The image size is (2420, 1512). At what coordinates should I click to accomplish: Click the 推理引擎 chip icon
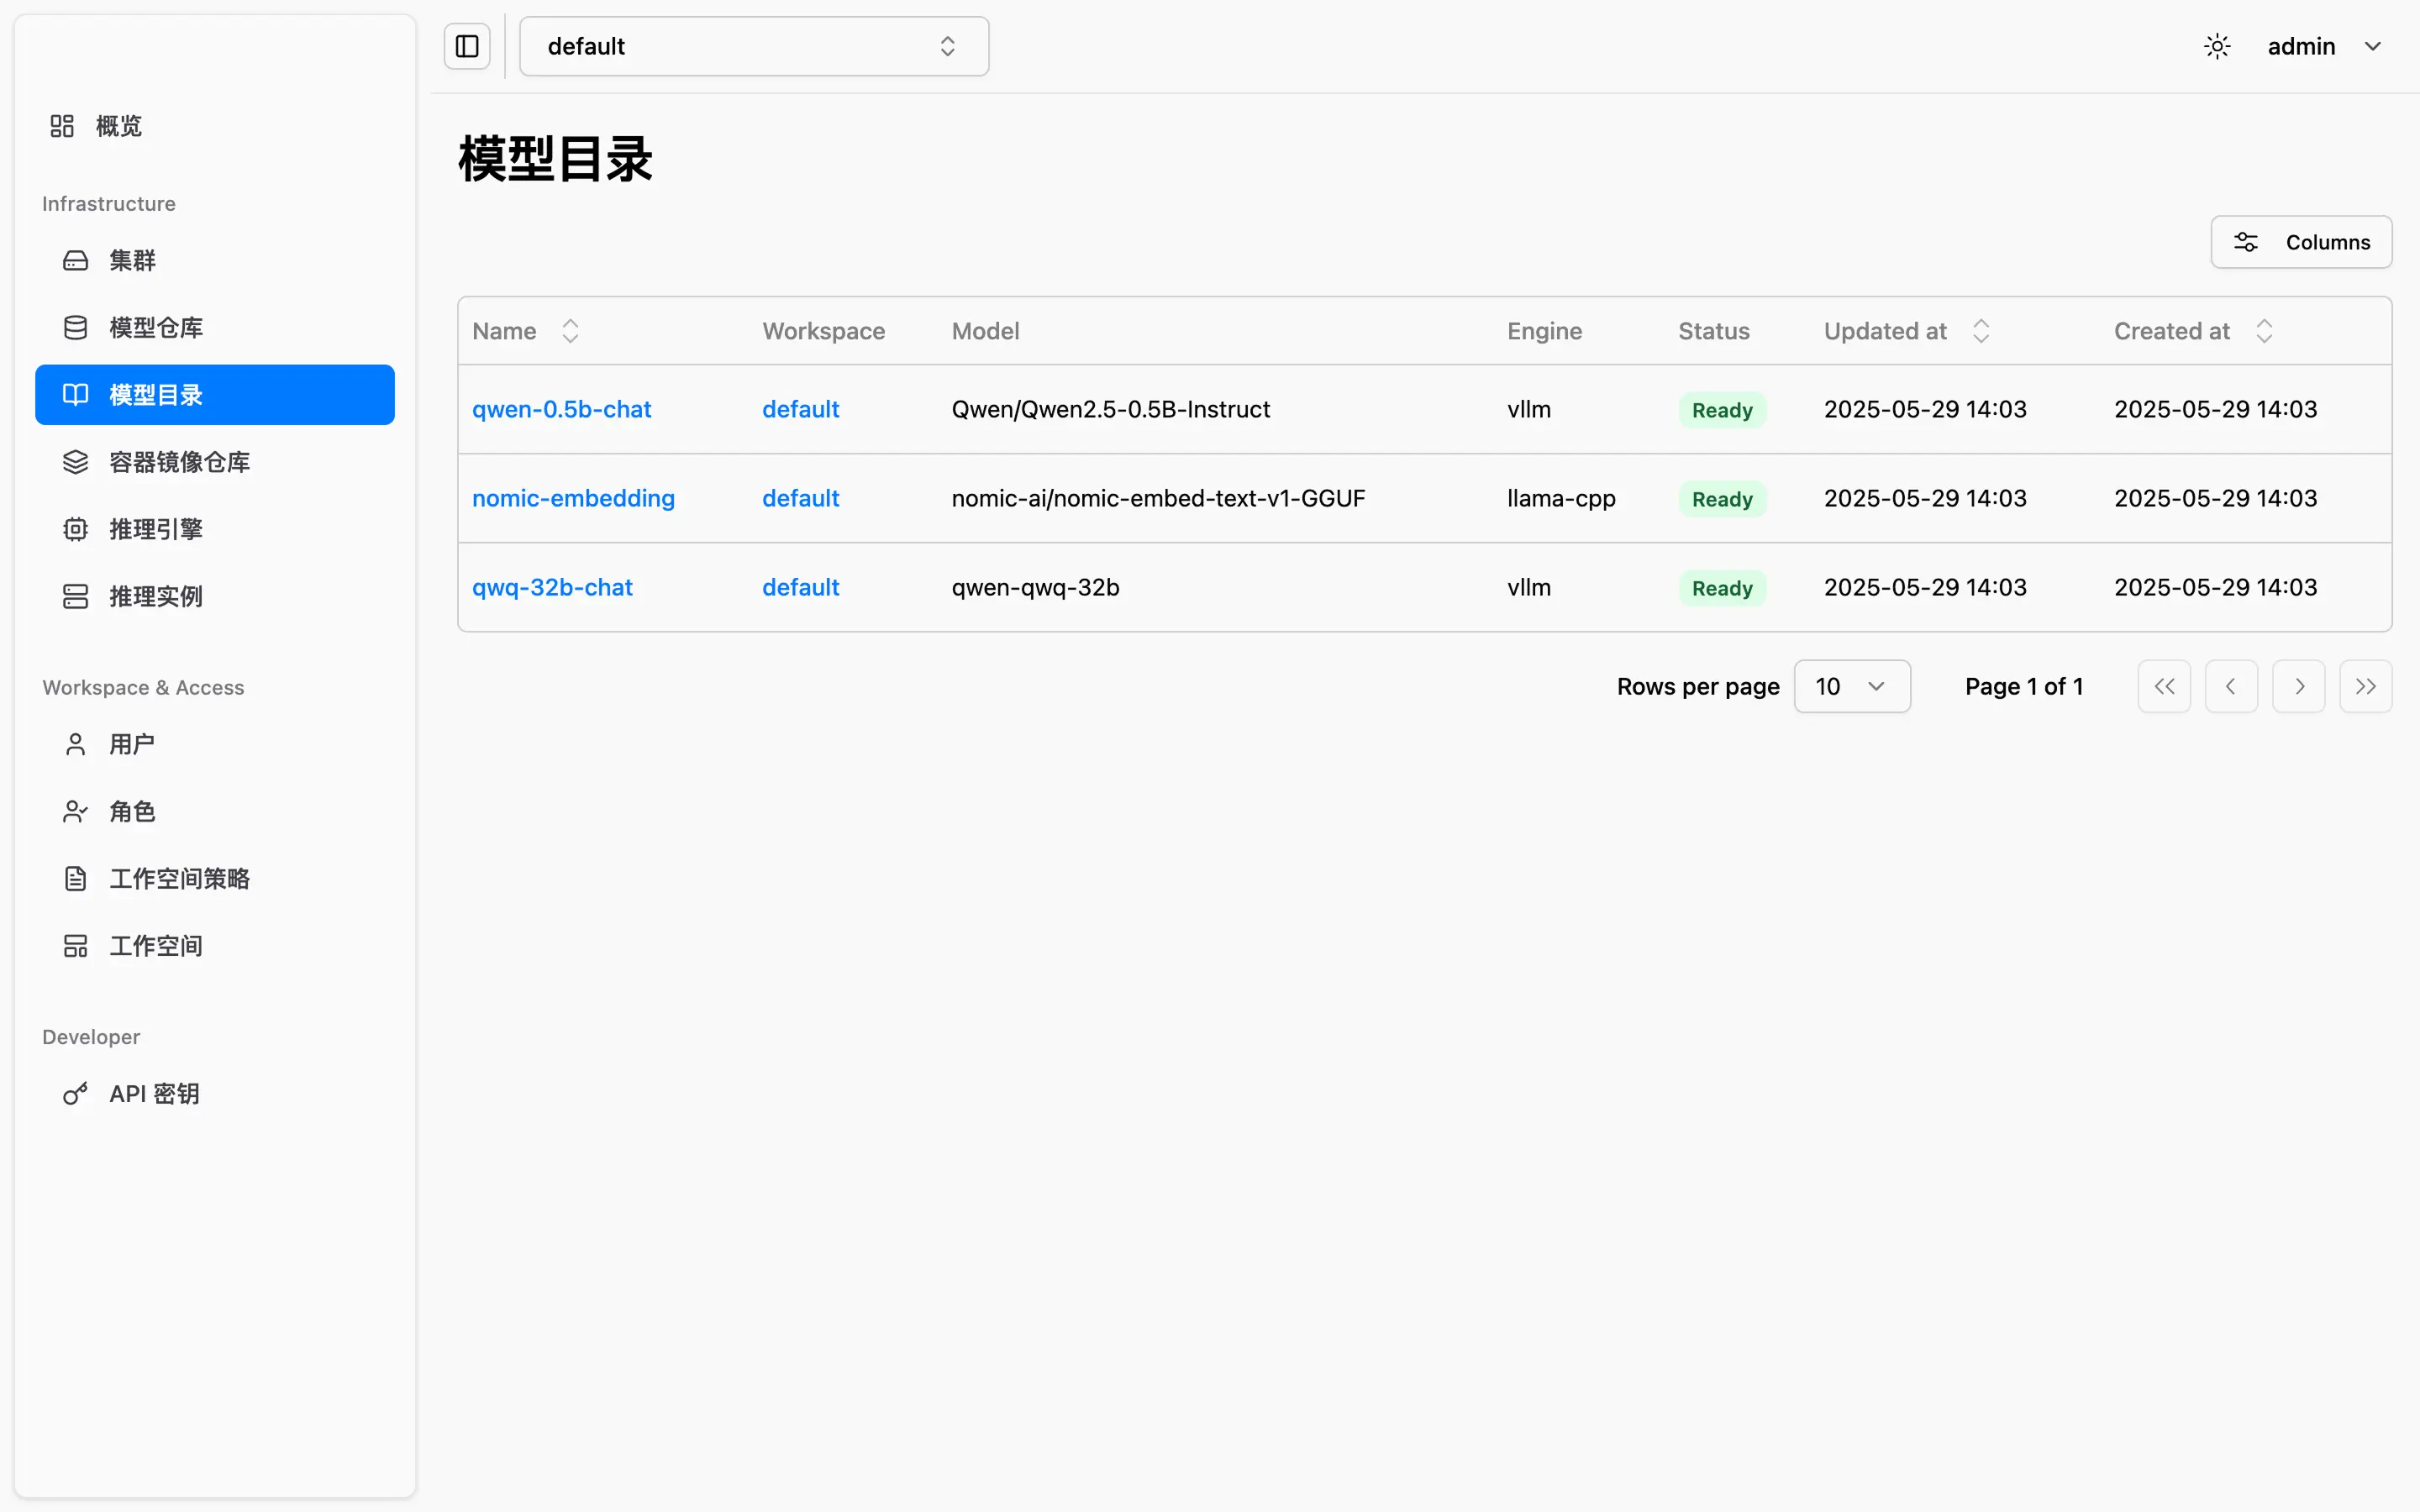76,529
